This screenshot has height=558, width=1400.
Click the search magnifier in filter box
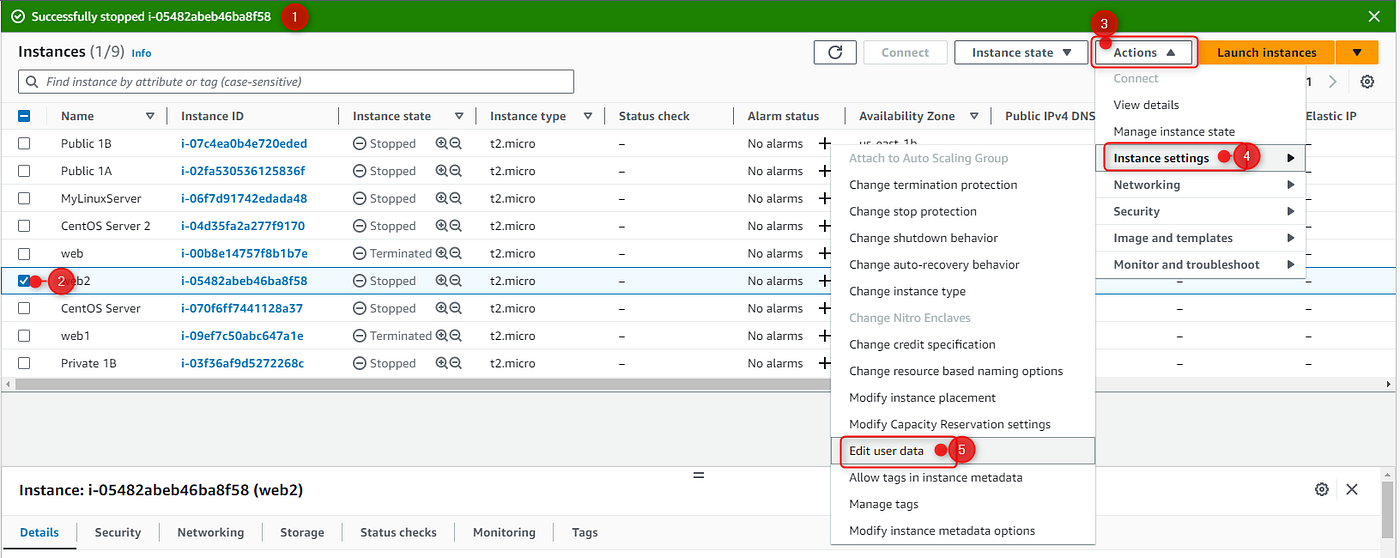(33, 82)
